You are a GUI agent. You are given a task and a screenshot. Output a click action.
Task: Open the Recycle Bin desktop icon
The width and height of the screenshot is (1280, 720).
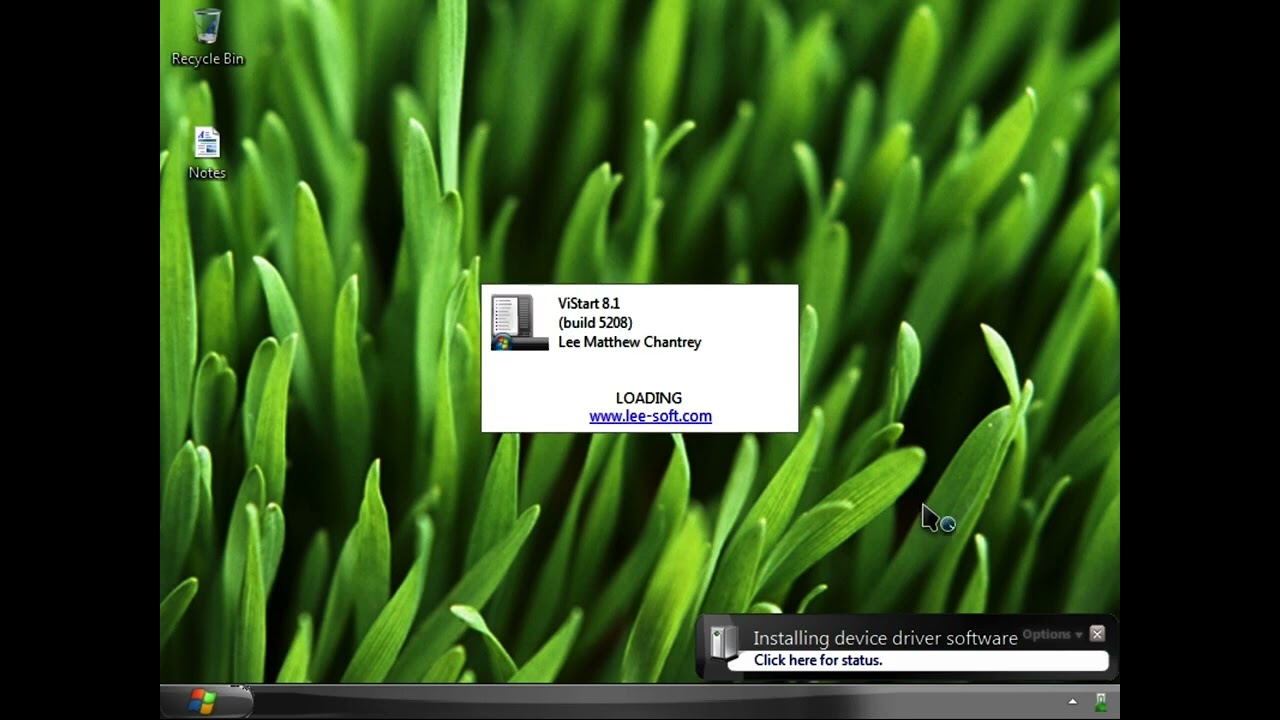point(207,38)
